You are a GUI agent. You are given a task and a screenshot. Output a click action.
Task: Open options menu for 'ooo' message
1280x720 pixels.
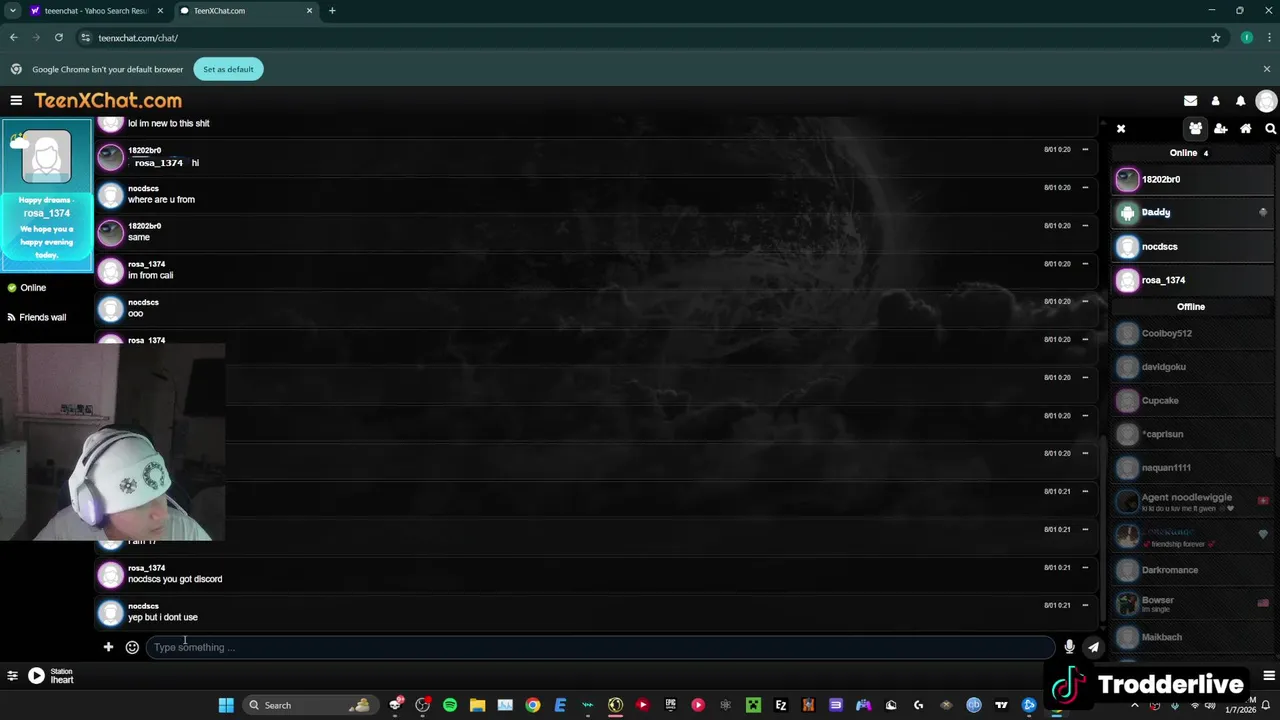[x=1085, y=302]
